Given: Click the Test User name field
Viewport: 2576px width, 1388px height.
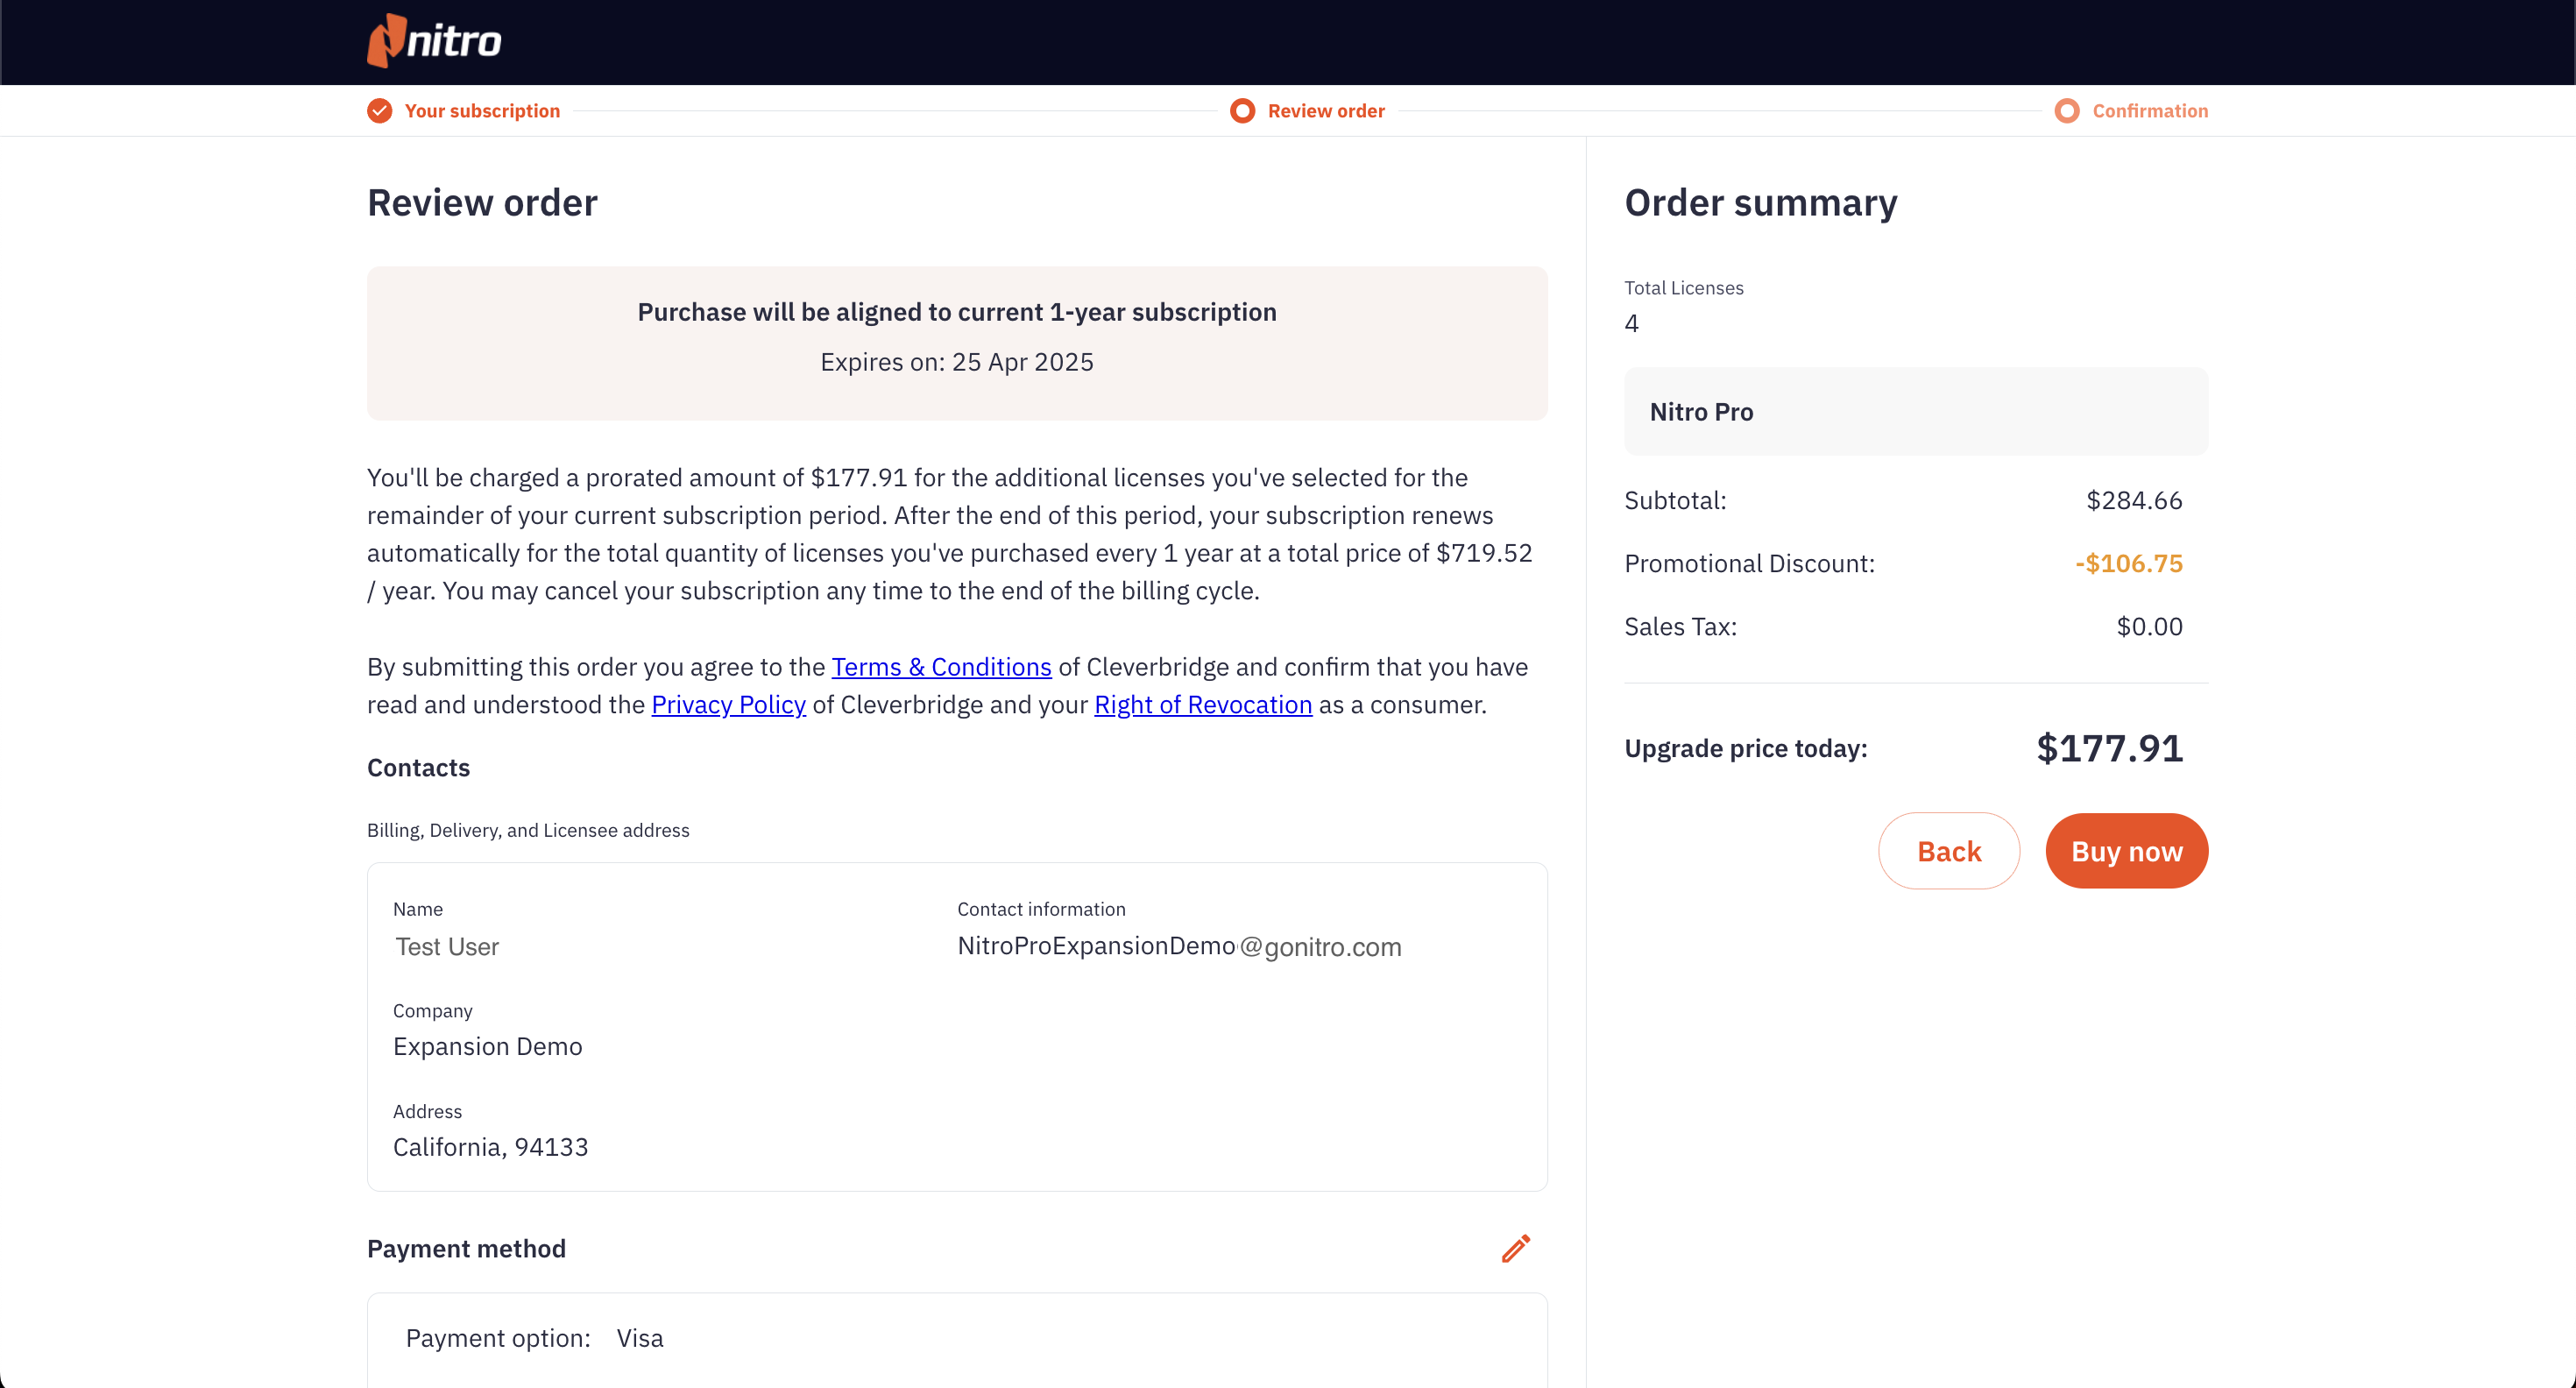Looking at the screenshot, I should point(447,946).
